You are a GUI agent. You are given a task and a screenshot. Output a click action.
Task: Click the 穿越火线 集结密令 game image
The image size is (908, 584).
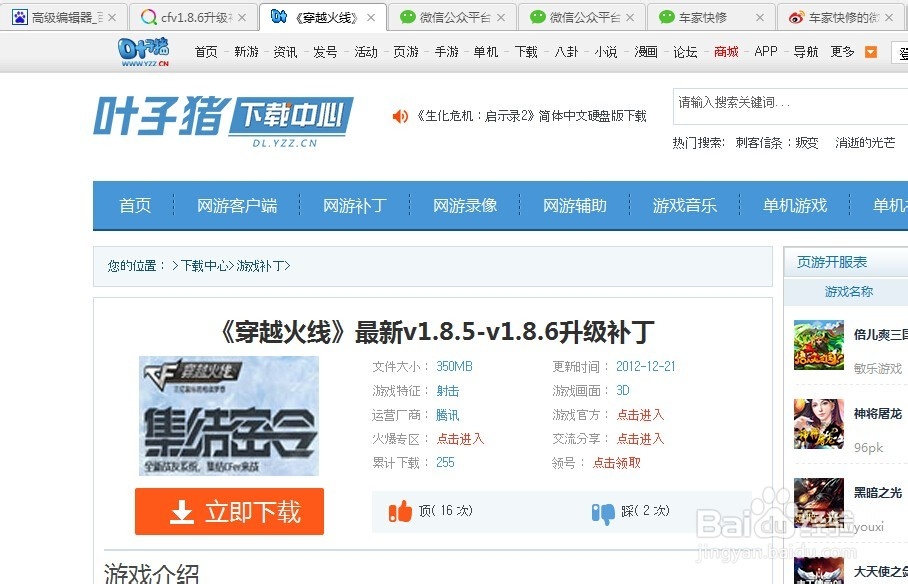tap(229, 416)
